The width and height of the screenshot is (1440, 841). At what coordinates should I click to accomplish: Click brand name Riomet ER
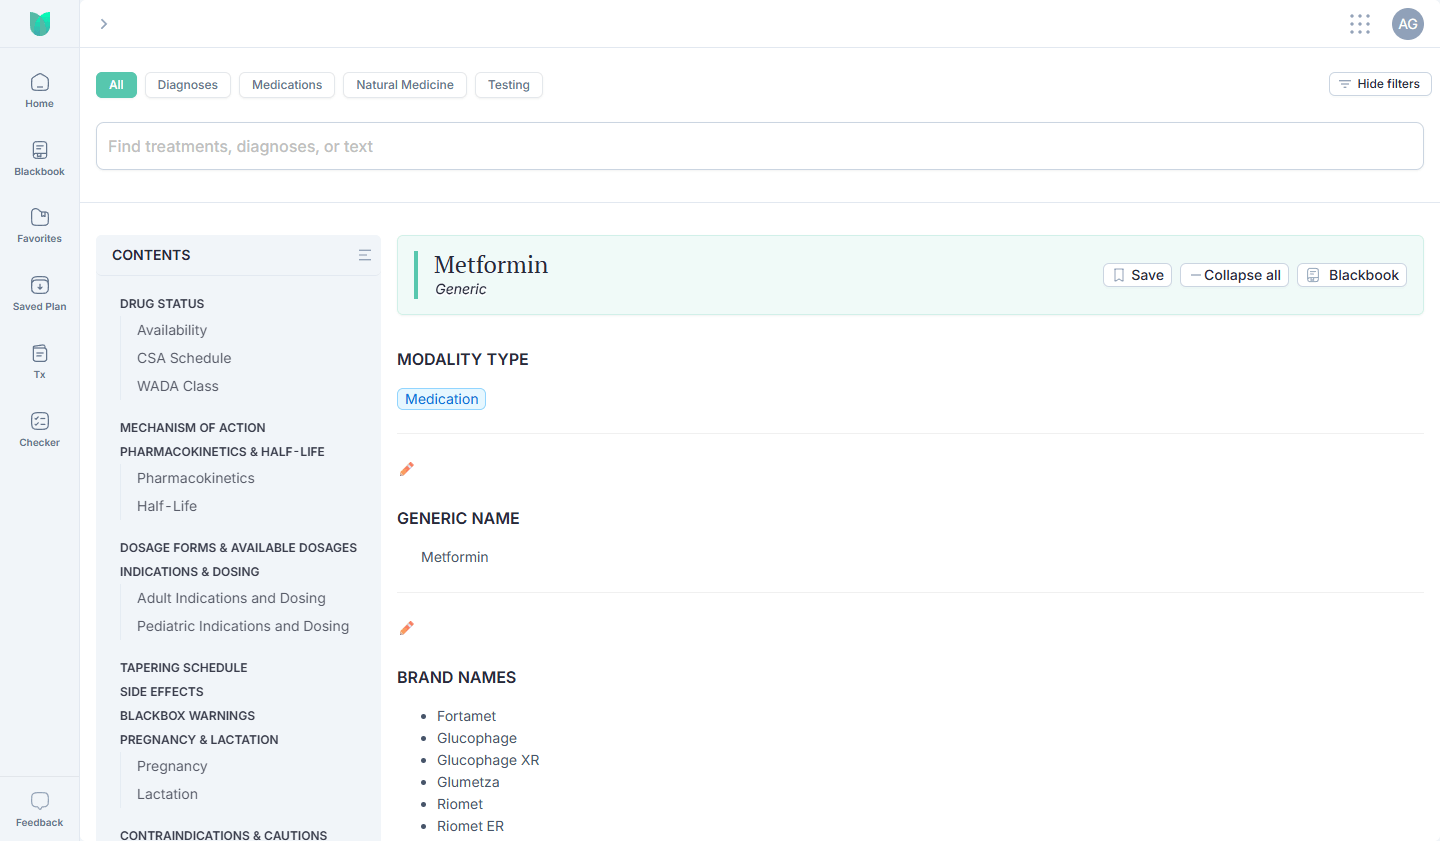[x=470, y=826]
